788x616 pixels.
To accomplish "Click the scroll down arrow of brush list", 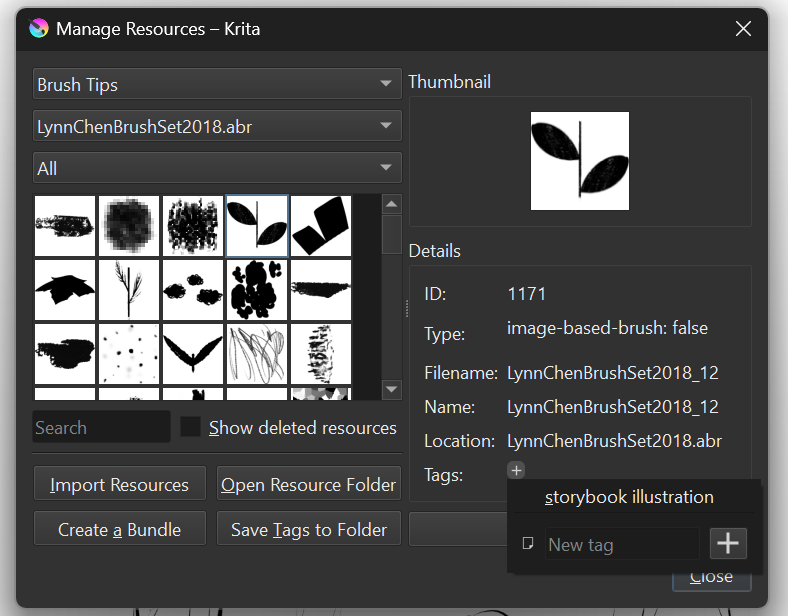I will 392,389.
